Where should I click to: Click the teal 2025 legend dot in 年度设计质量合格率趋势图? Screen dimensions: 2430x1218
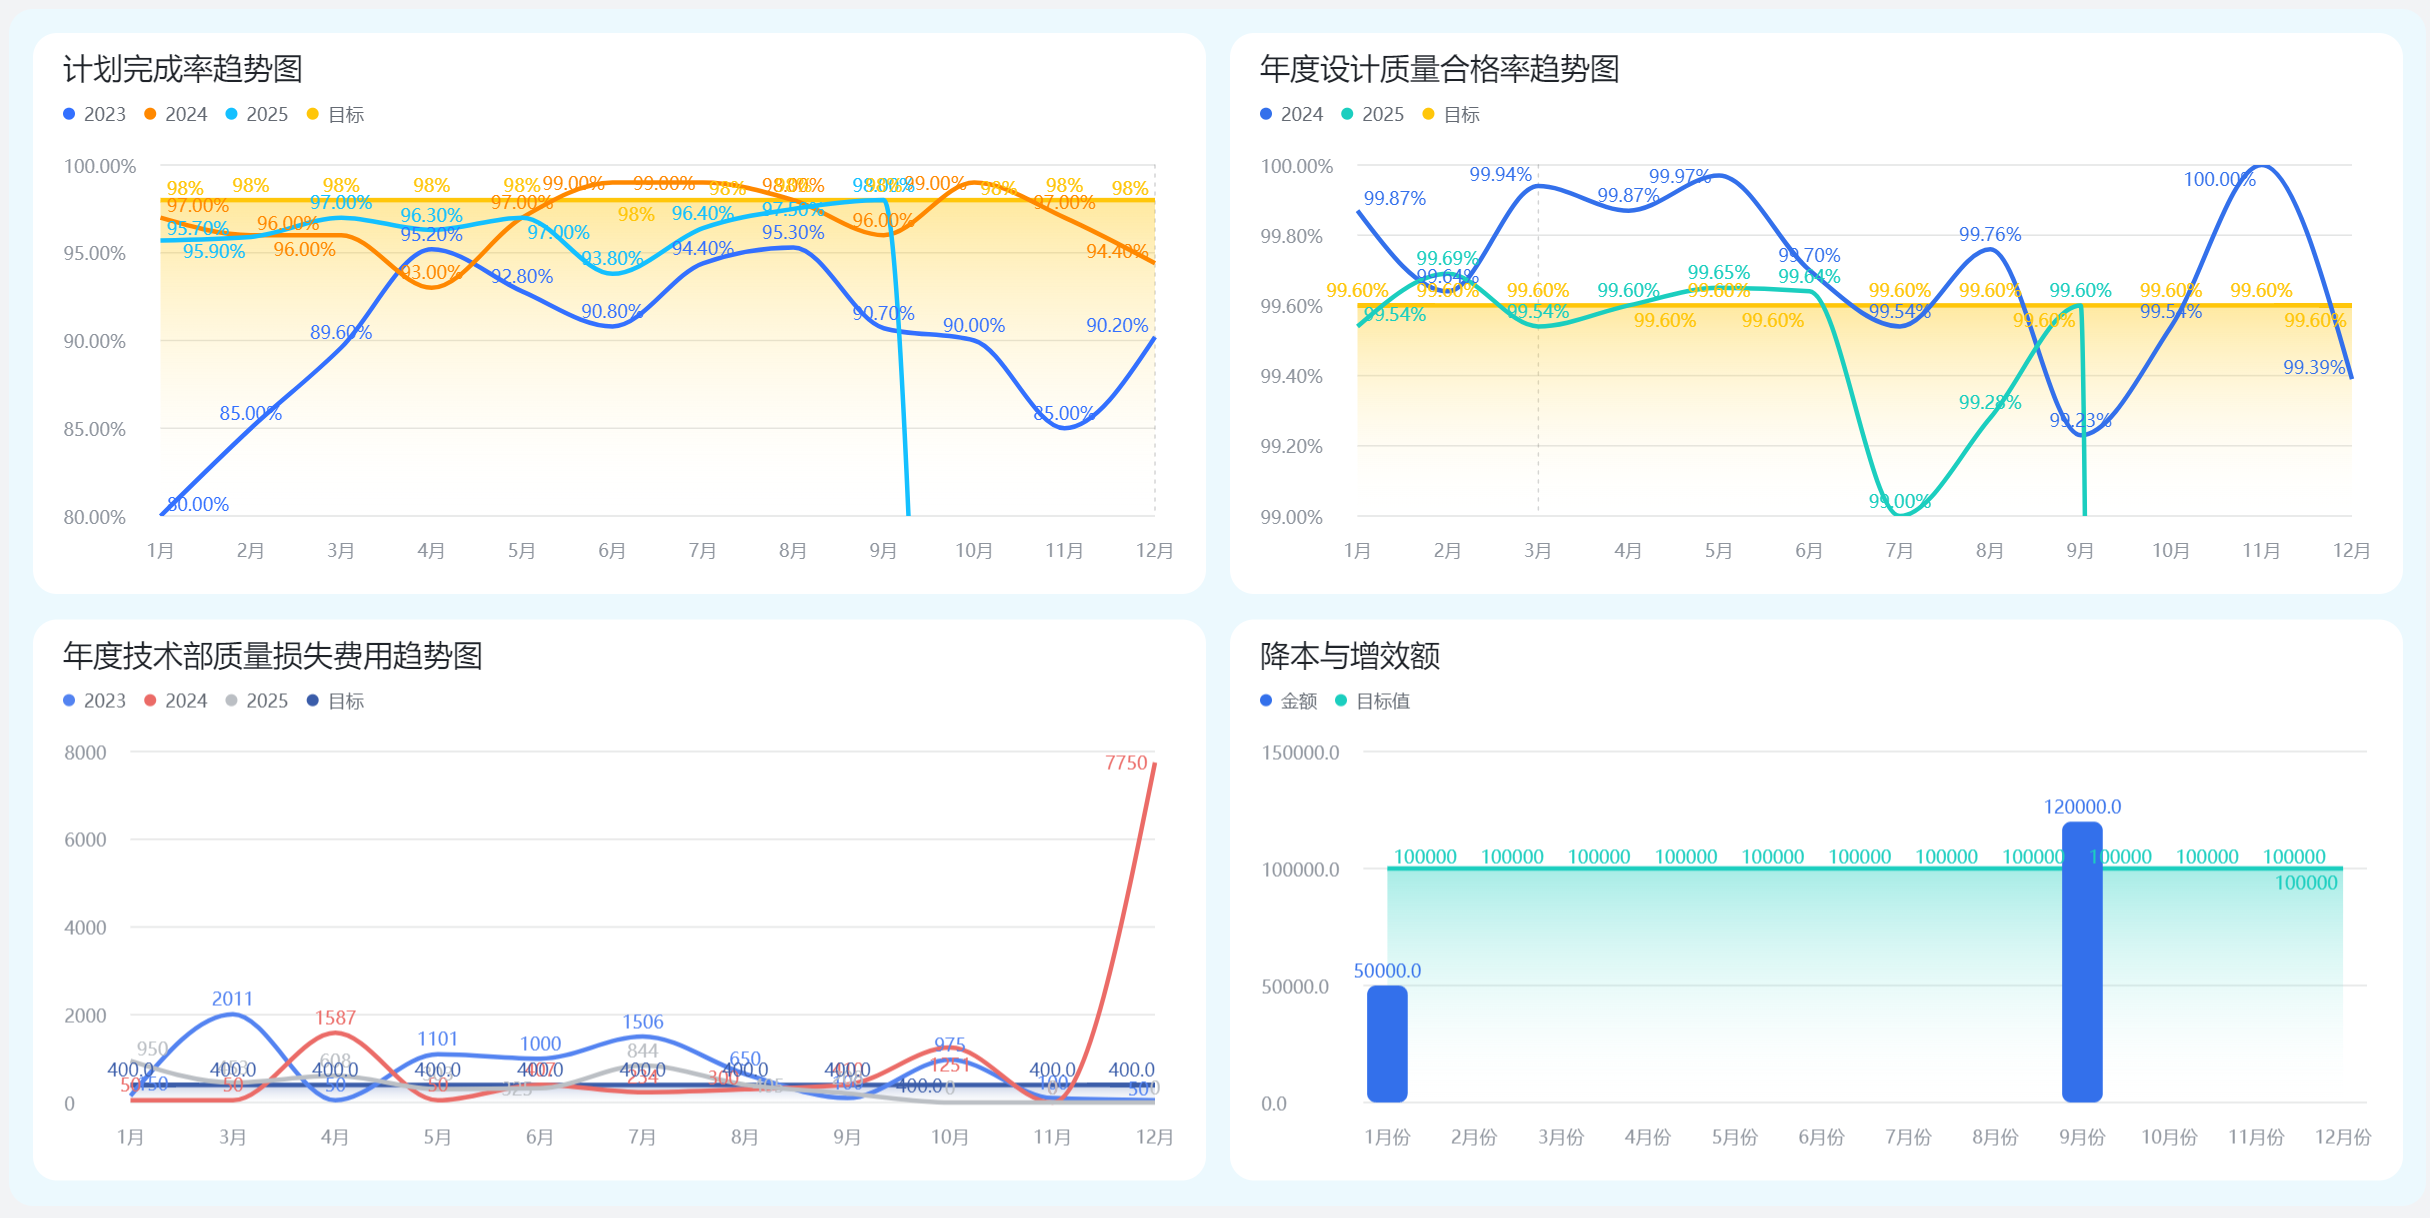(x=1348, y=114)
